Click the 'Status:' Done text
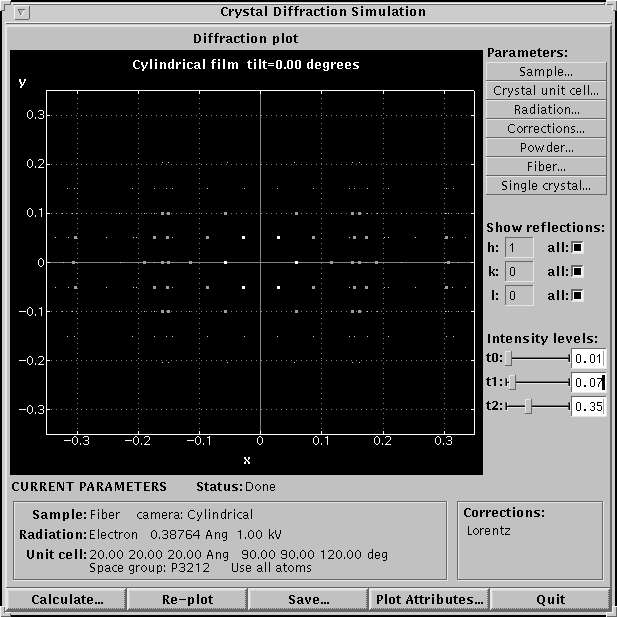 (236, 487)
